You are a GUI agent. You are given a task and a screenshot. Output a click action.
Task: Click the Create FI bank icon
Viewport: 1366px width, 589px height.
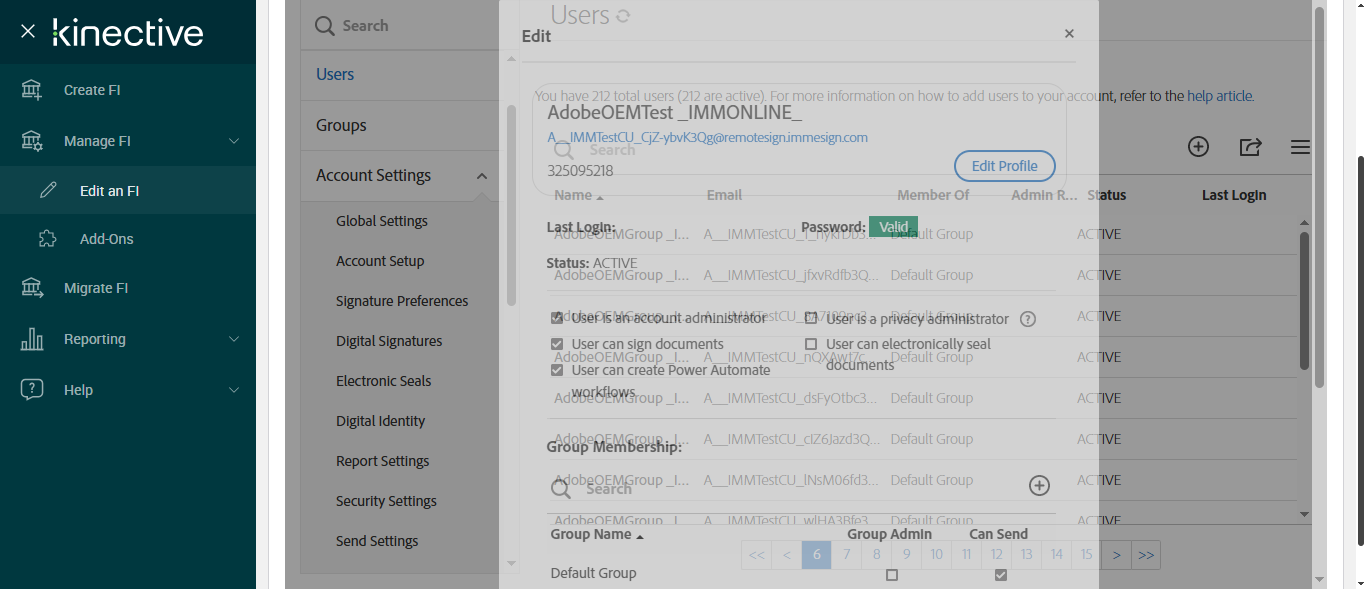pos(32,90)
